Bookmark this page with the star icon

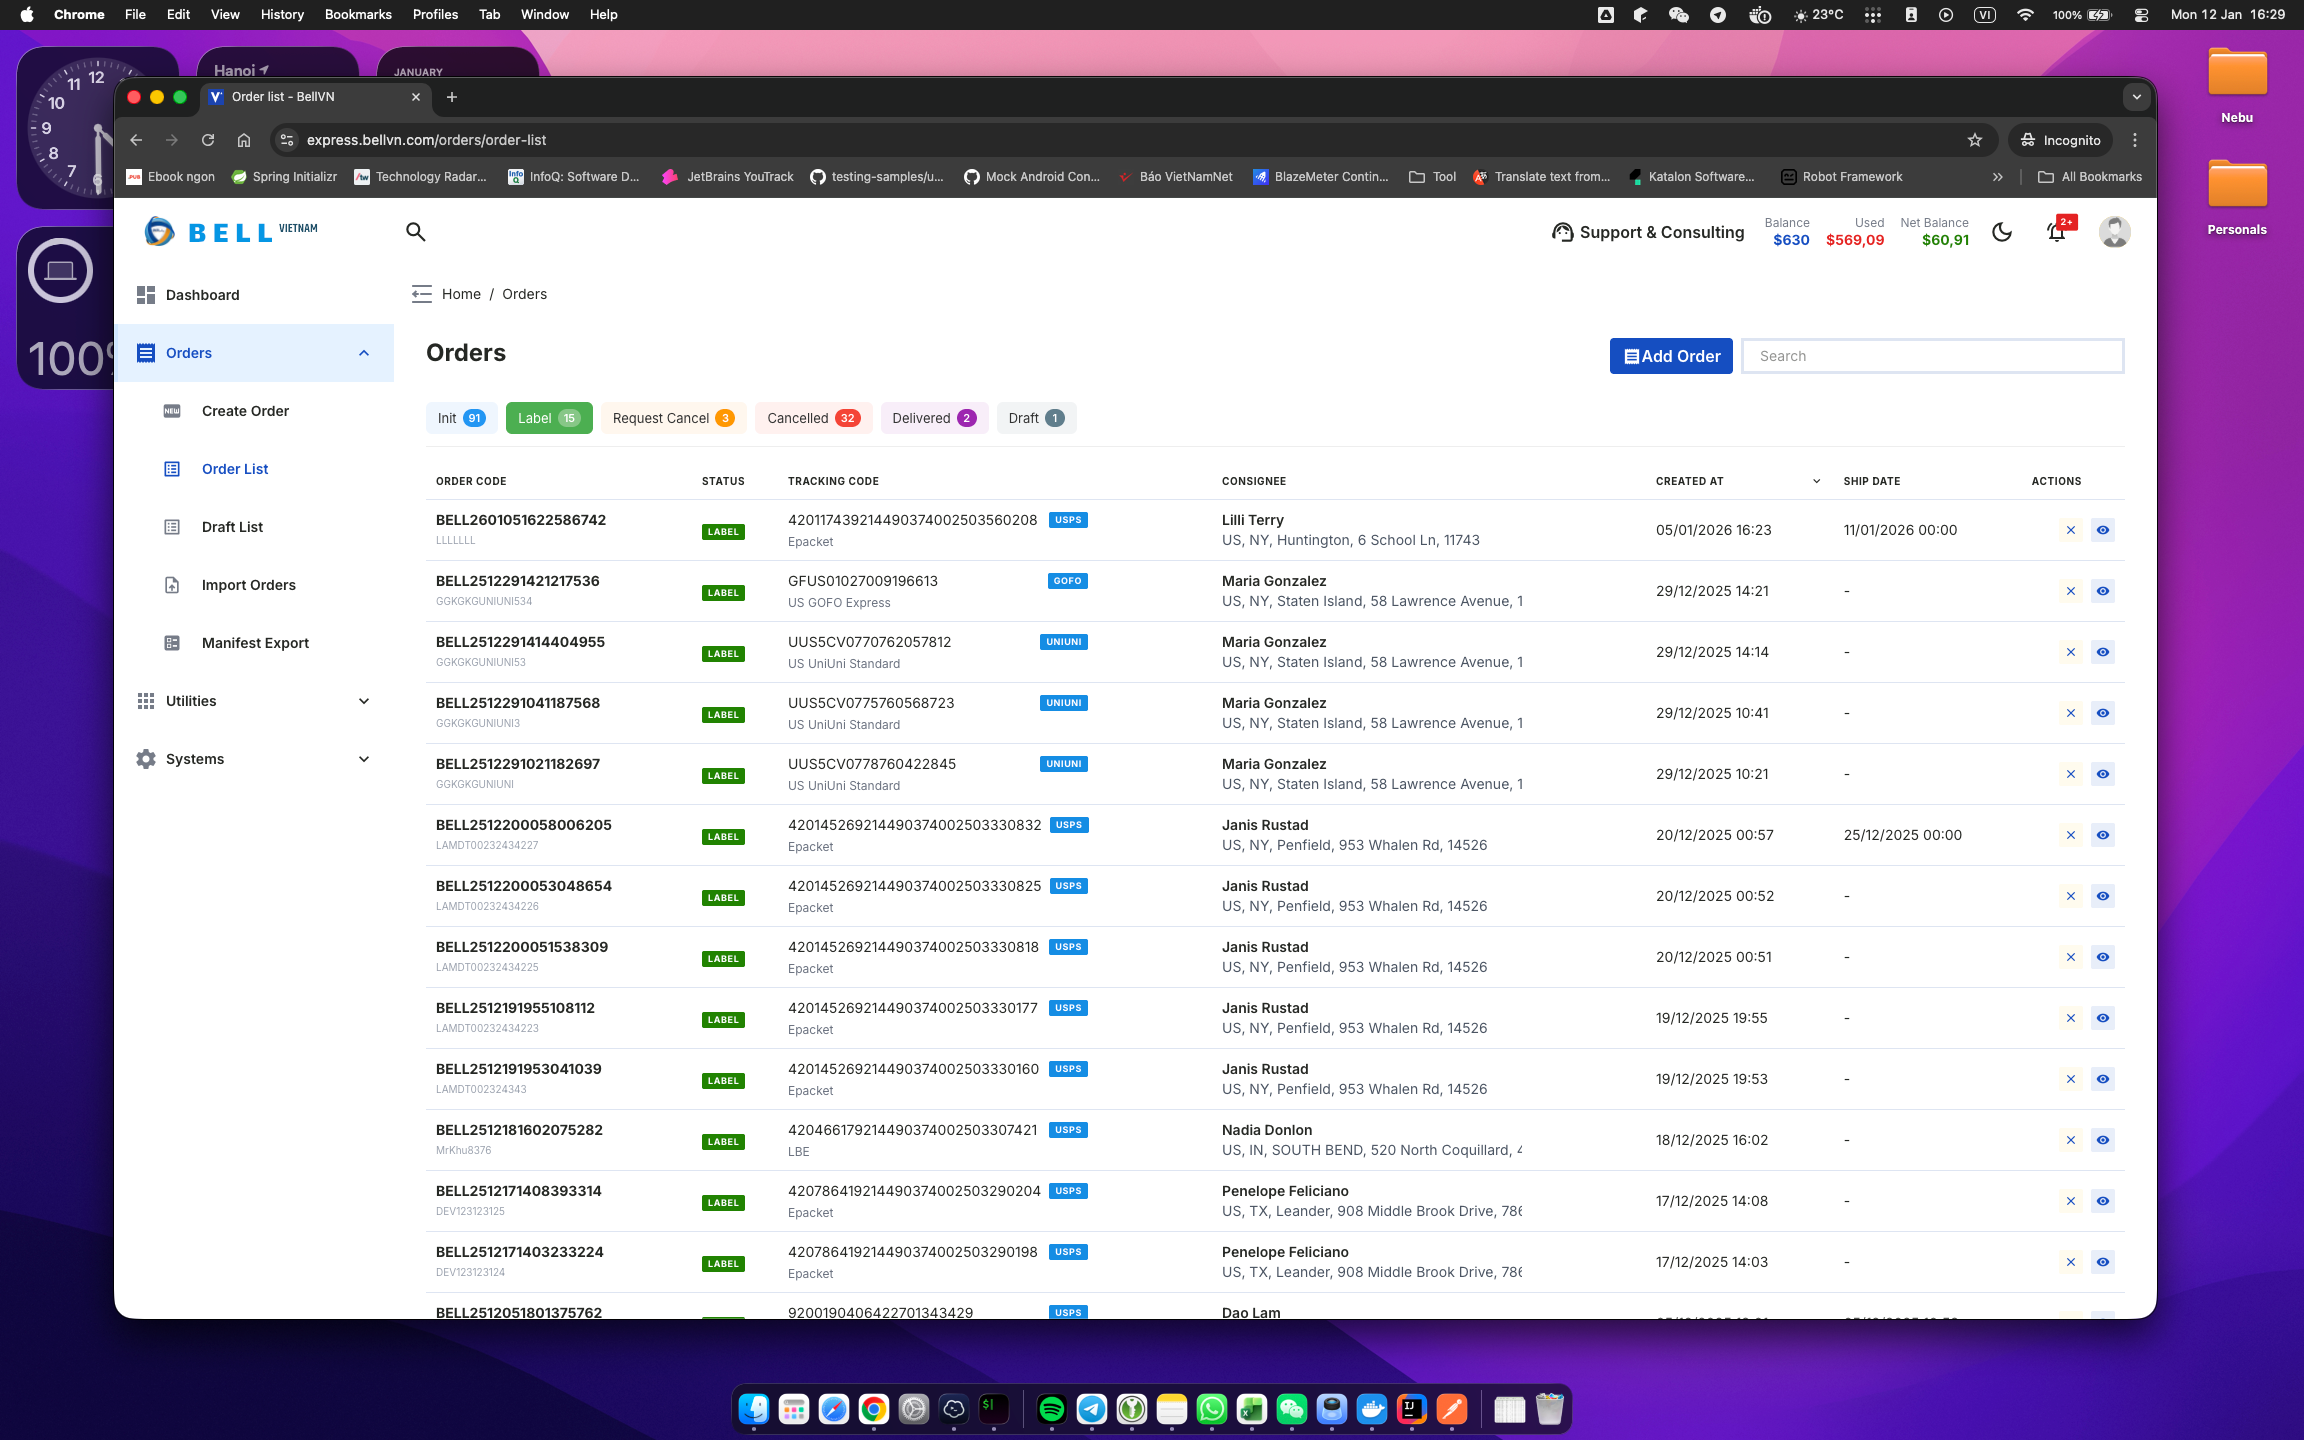click(x=1974, y=140)
